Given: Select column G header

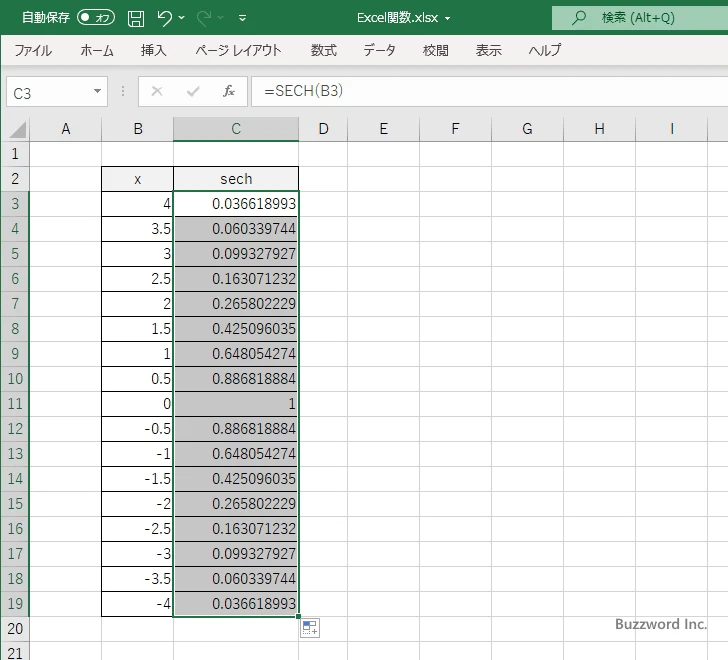Looking at the screenshot, I should tap(527, 129).
